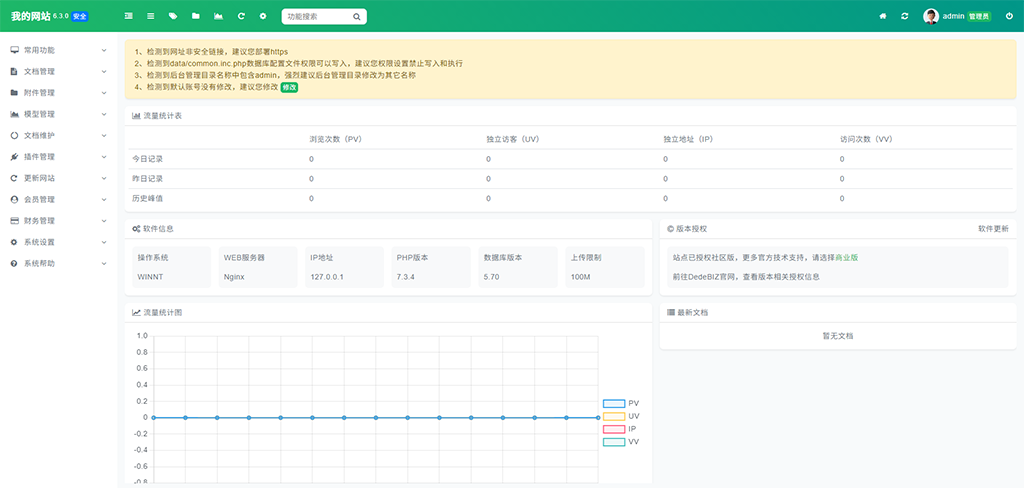Expand the 常用功能 sidebar menu
The width and height of the screenshot is (1024, 488).
pos(57,50)
